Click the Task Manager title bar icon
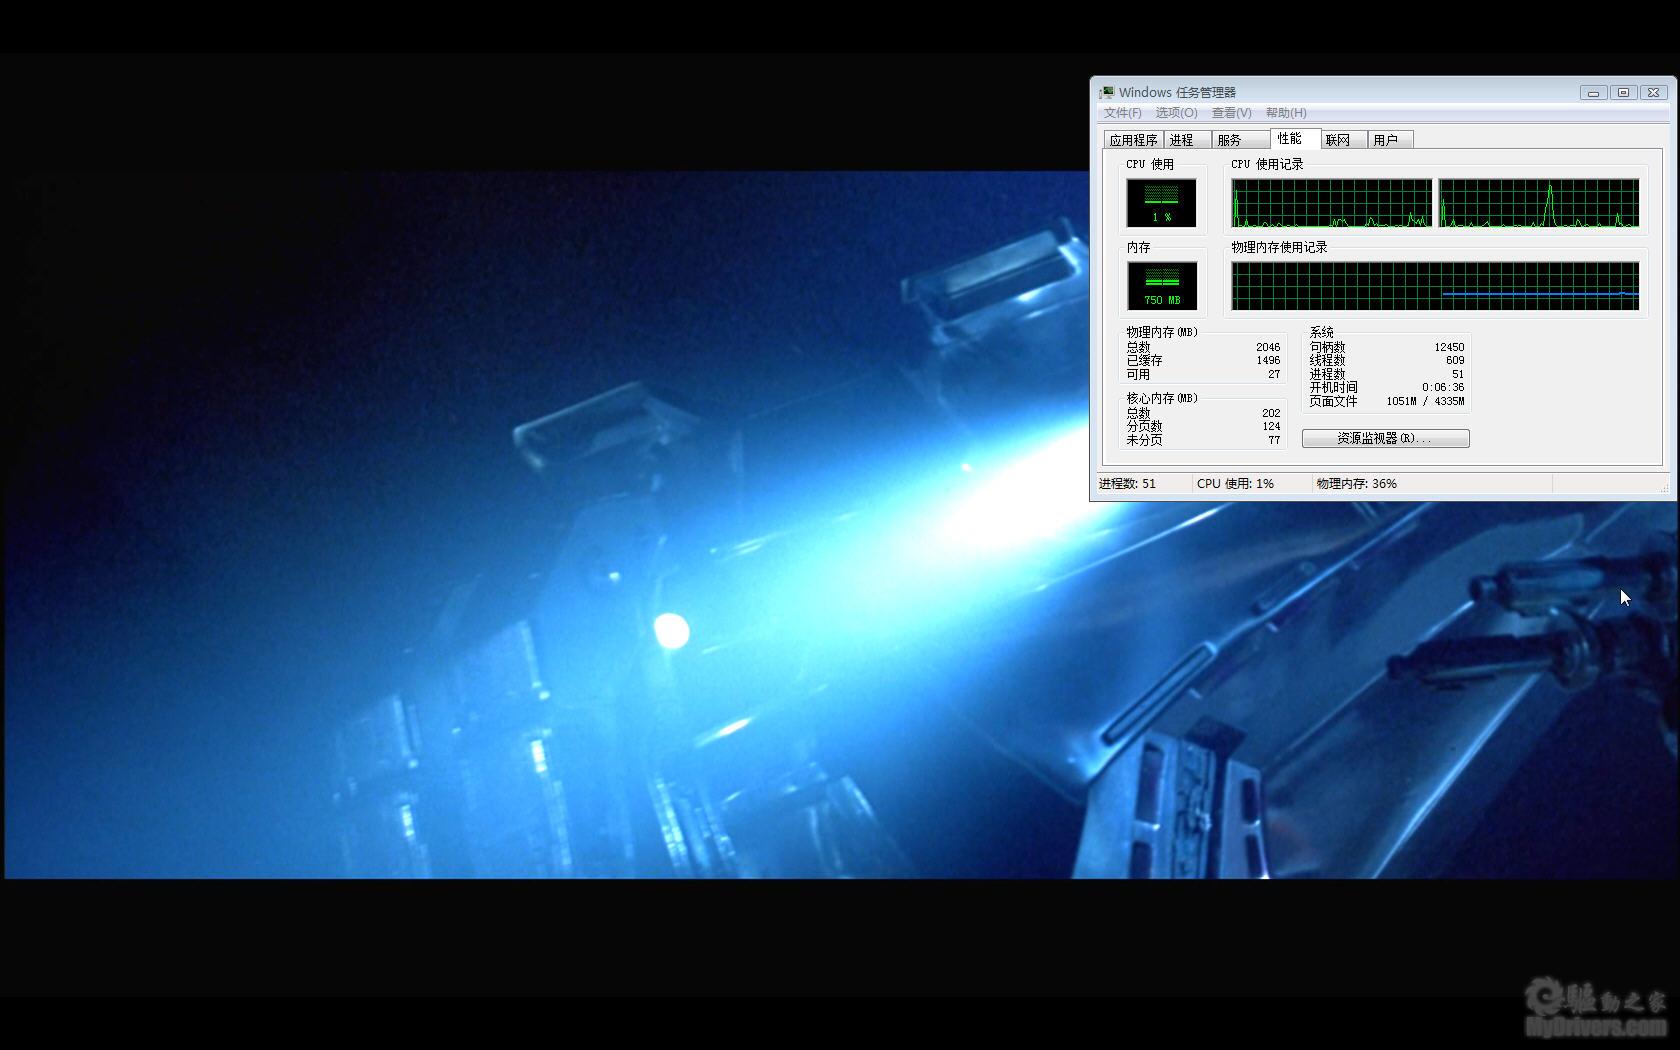The image size is (1680, 1050). (x=1107, y=92)
